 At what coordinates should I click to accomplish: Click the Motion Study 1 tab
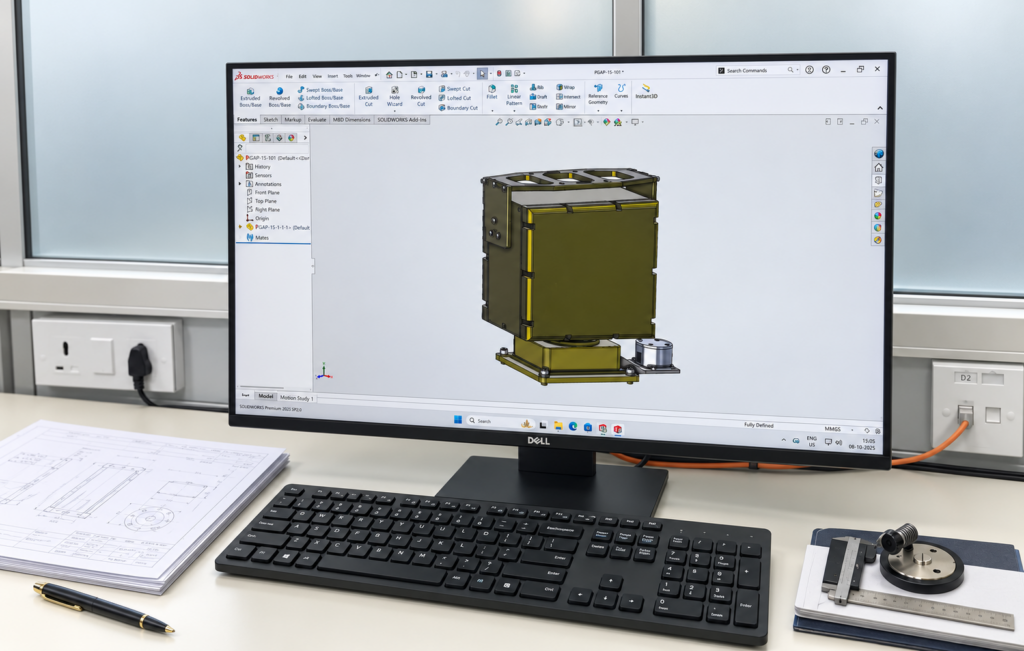click(x=296, y=398)
